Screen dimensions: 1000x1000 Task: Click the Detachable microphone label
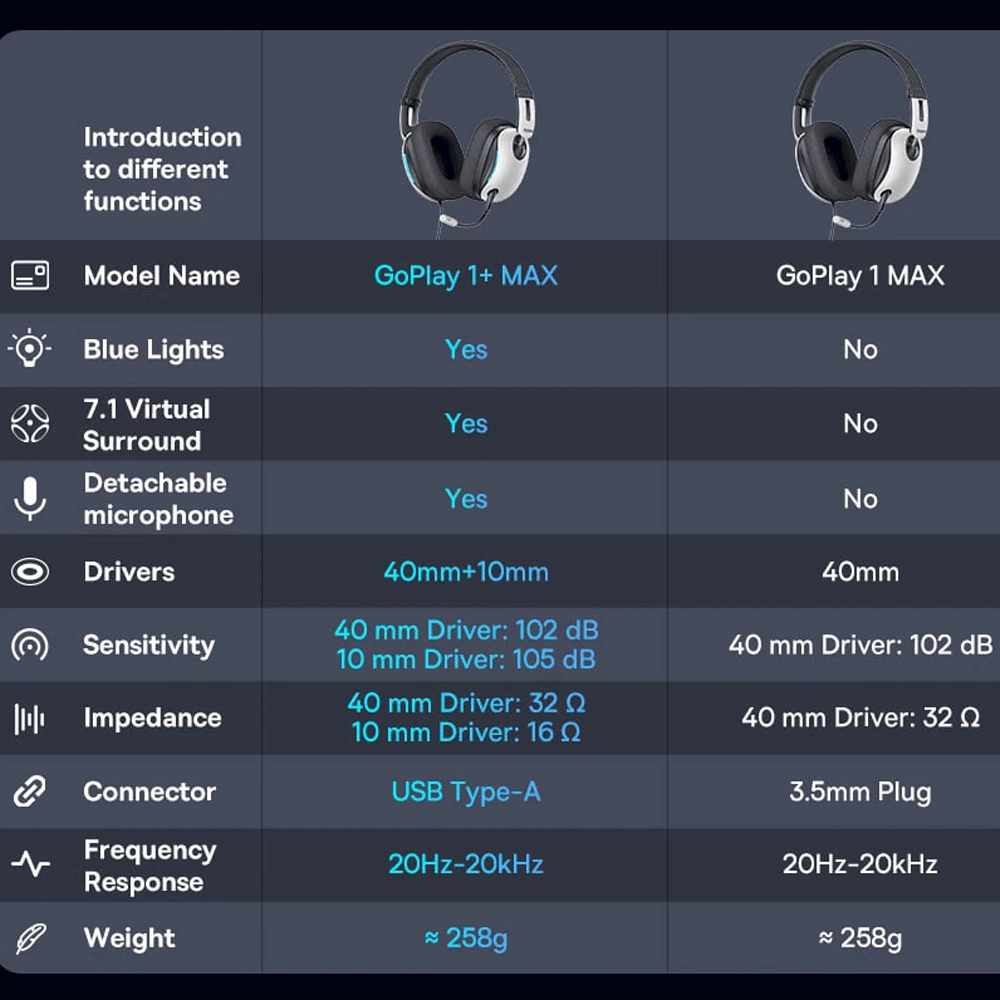click(158, 498)
